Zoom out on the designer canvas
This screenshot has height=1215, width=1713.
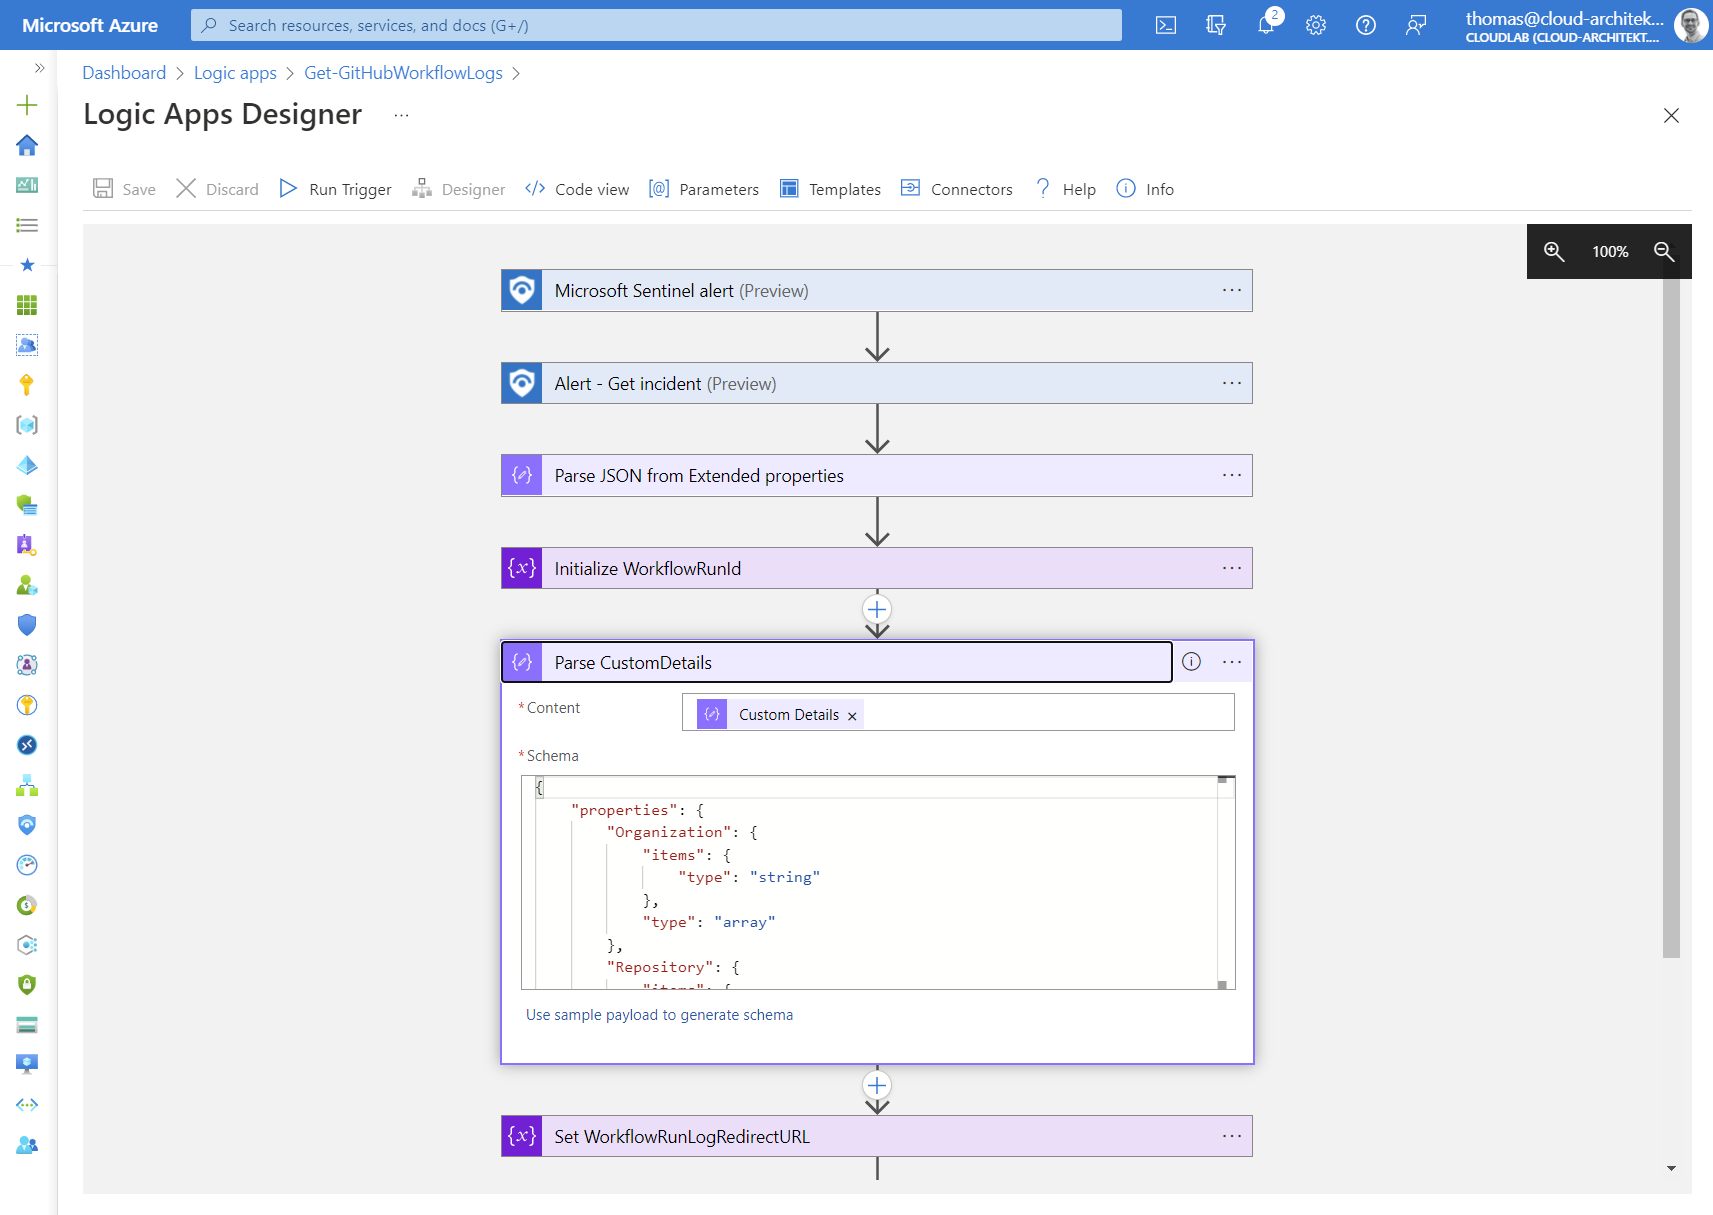[x=1664, y=251]
